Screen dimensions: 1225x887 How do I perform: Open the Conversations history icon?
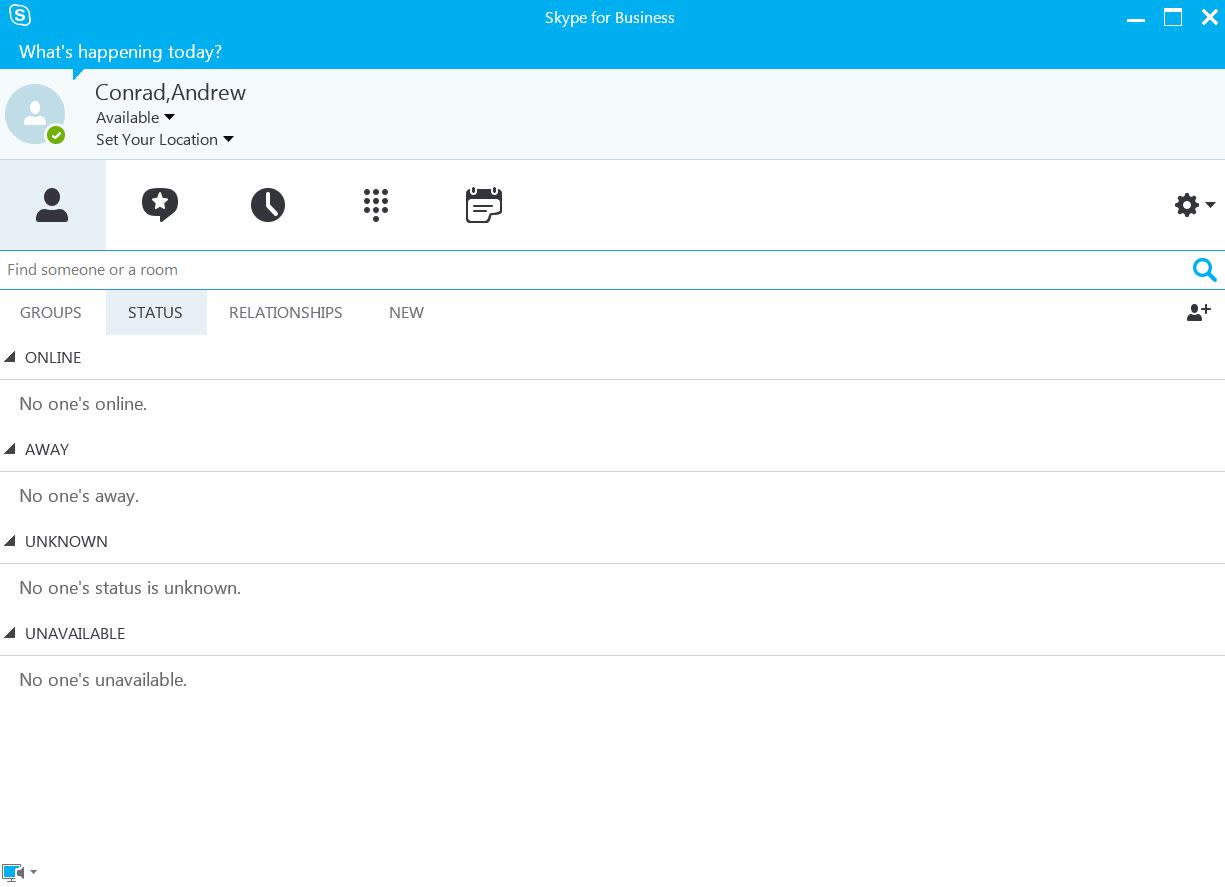coord(268,204)
